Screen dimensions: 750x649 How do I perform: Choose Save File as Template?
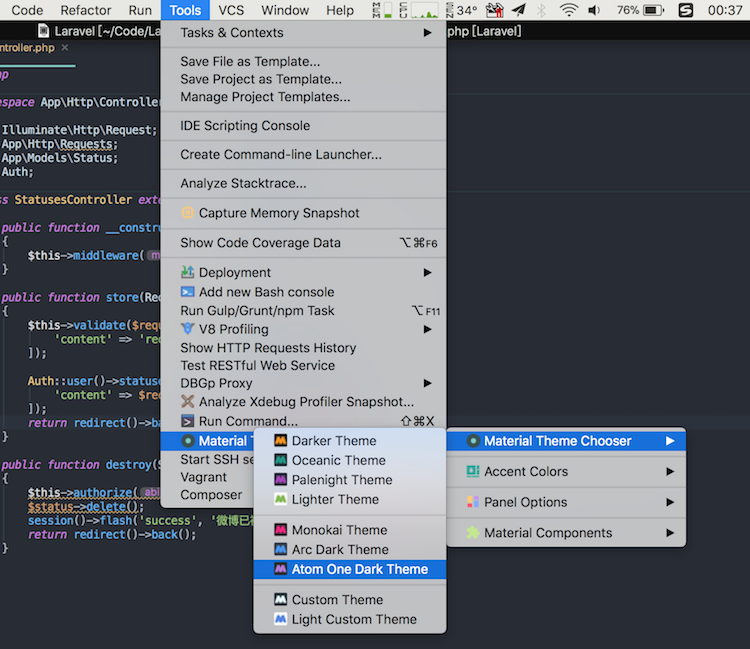click(x=250, y=61)
